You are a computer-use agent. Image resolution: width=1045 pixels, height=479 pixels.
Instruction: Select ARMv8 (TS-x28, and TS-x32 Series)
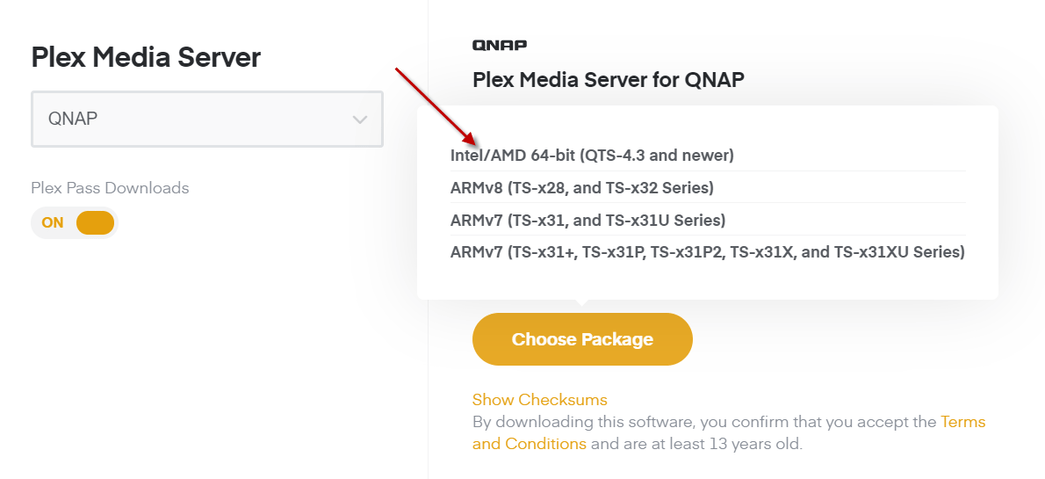(x=582, y=187)
